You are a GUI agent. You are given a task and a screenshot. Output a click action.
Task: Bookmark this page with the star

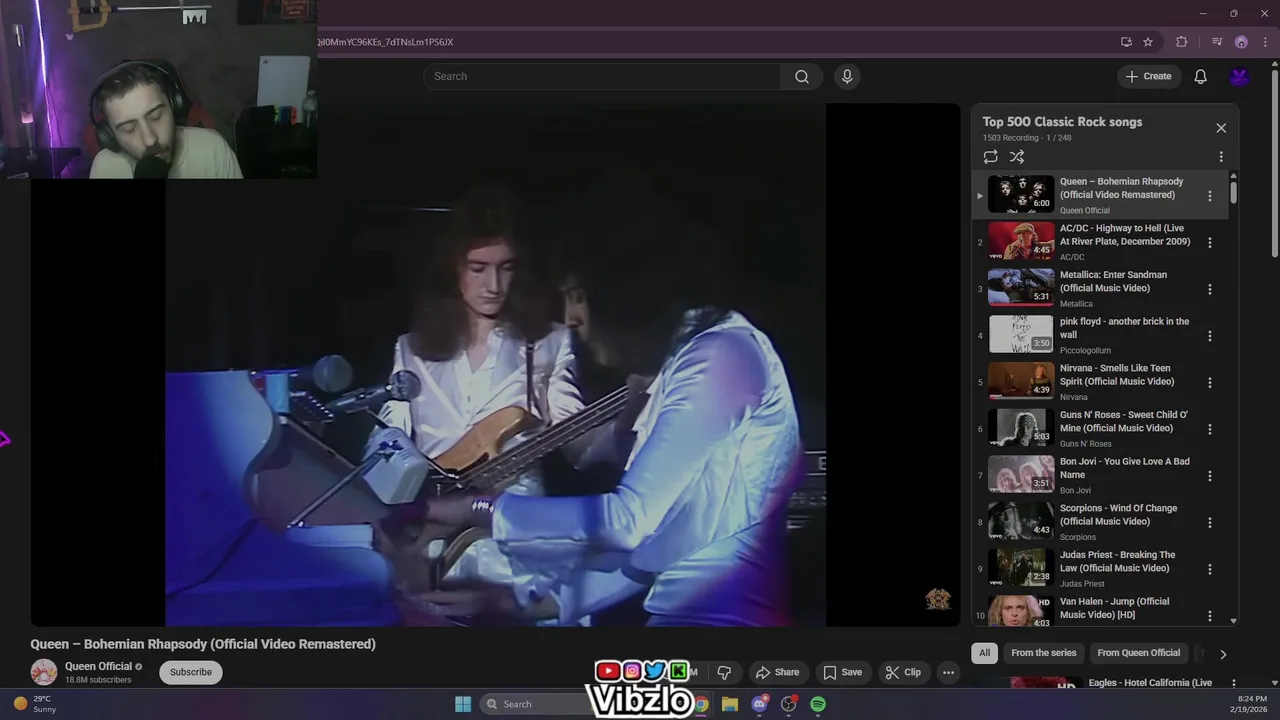1148,42
